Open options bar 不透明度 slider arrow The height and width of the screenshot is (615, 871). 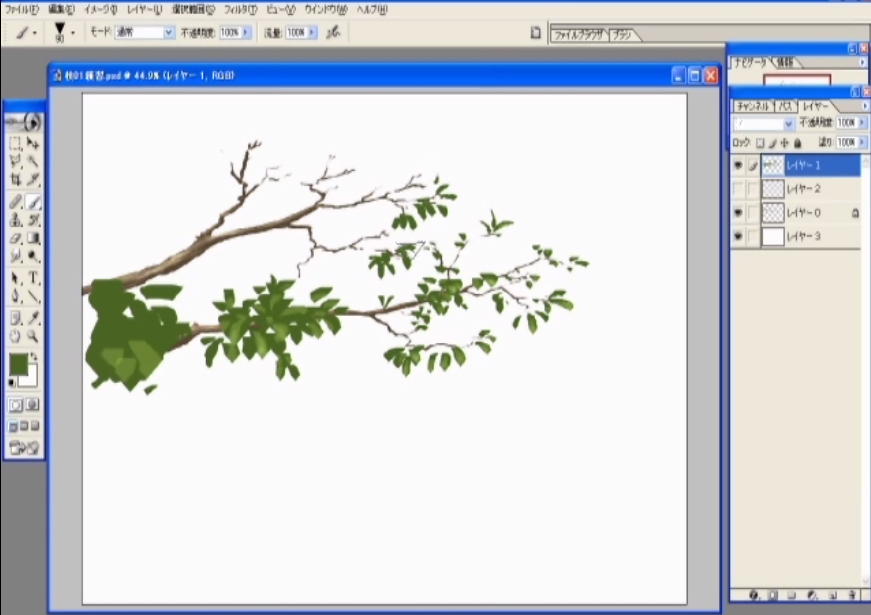click(x=246, y=33)
